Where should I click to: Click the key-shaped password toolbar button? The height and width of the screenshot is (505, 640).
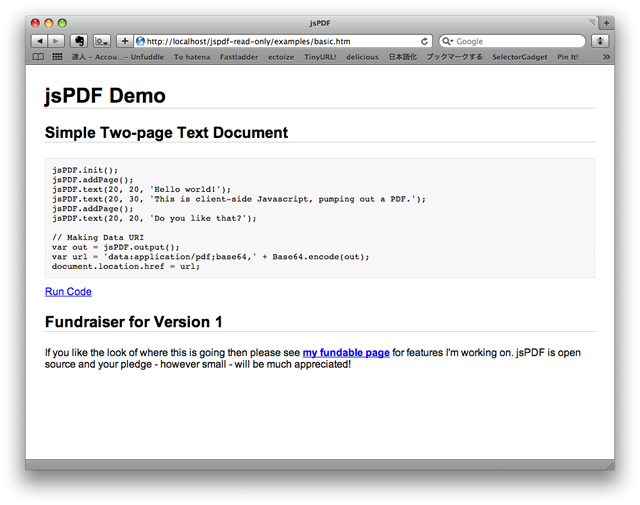click(102, 41)
